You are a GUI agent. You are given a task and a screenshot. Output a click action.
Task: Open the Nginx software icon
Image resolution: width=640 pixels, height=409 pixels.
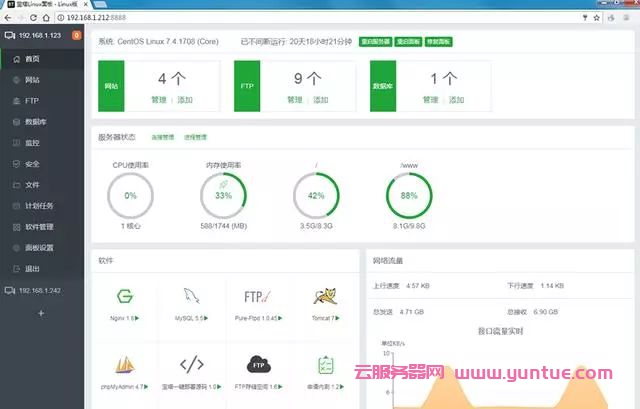click(125, 297)
